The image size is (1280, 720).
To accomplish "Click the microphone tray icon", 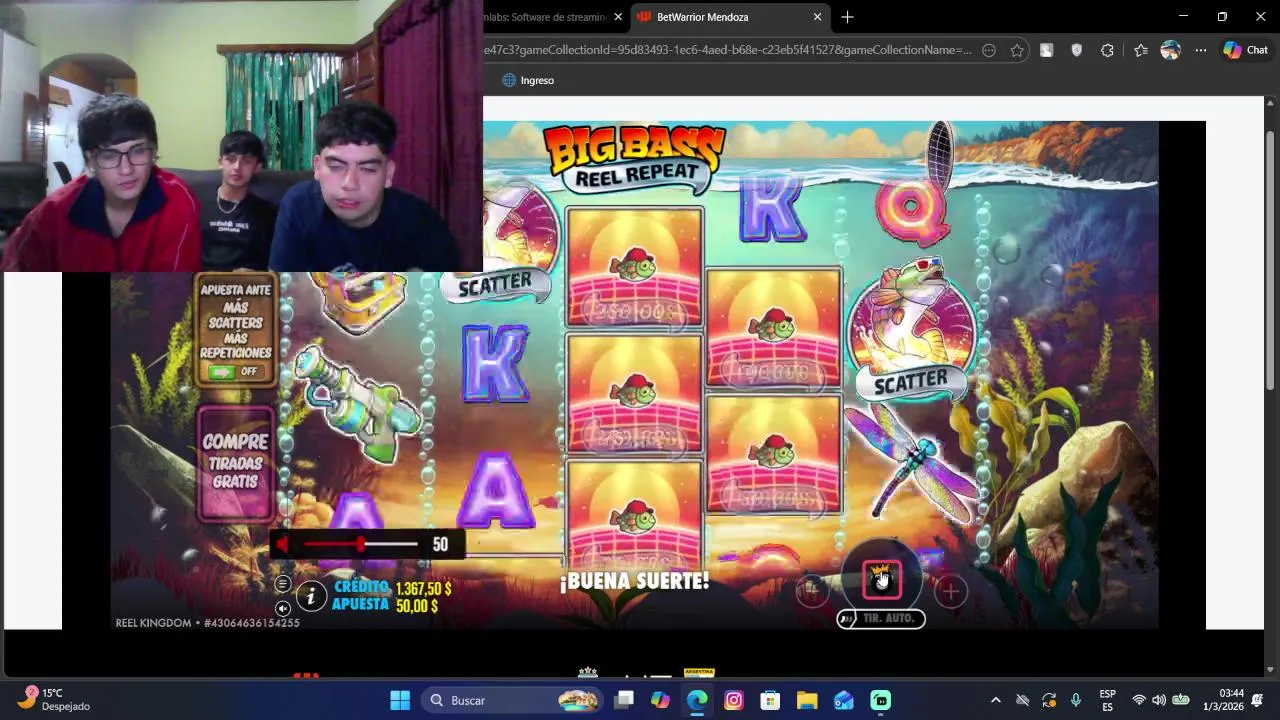I will tap(1076, 700).
